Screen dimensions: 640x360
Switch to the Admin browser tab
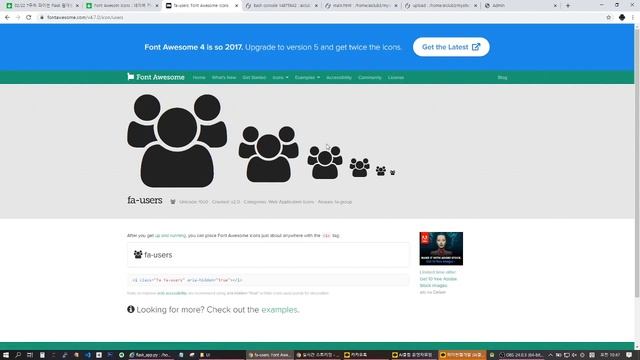tap(520, 6)
